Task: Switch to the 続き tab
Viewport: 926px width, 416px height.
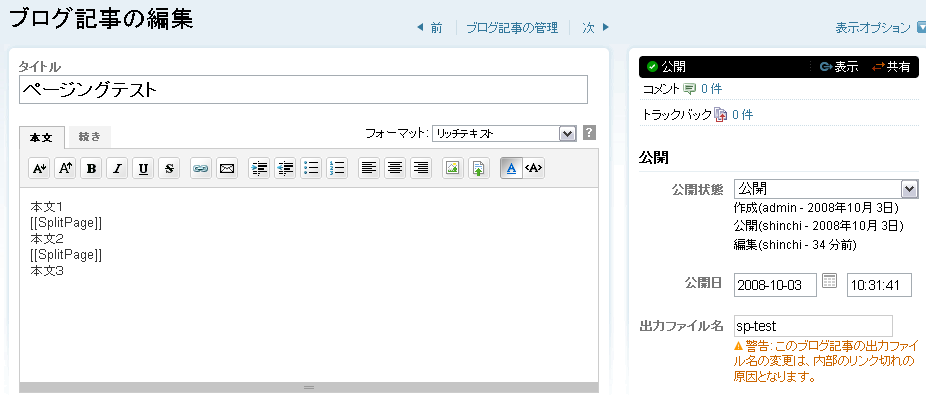Action: (90, 138)
